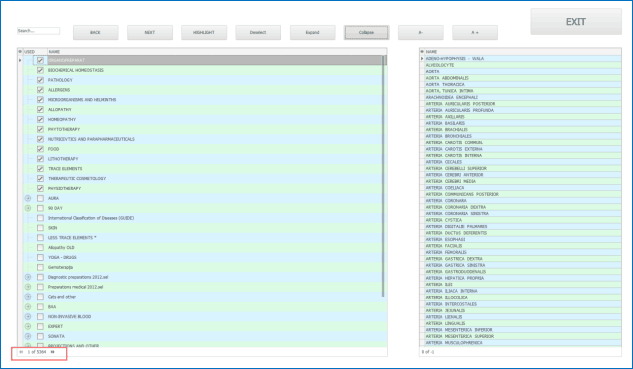Expand the Cats and other node
633x369 pixels.
(28, 297)
